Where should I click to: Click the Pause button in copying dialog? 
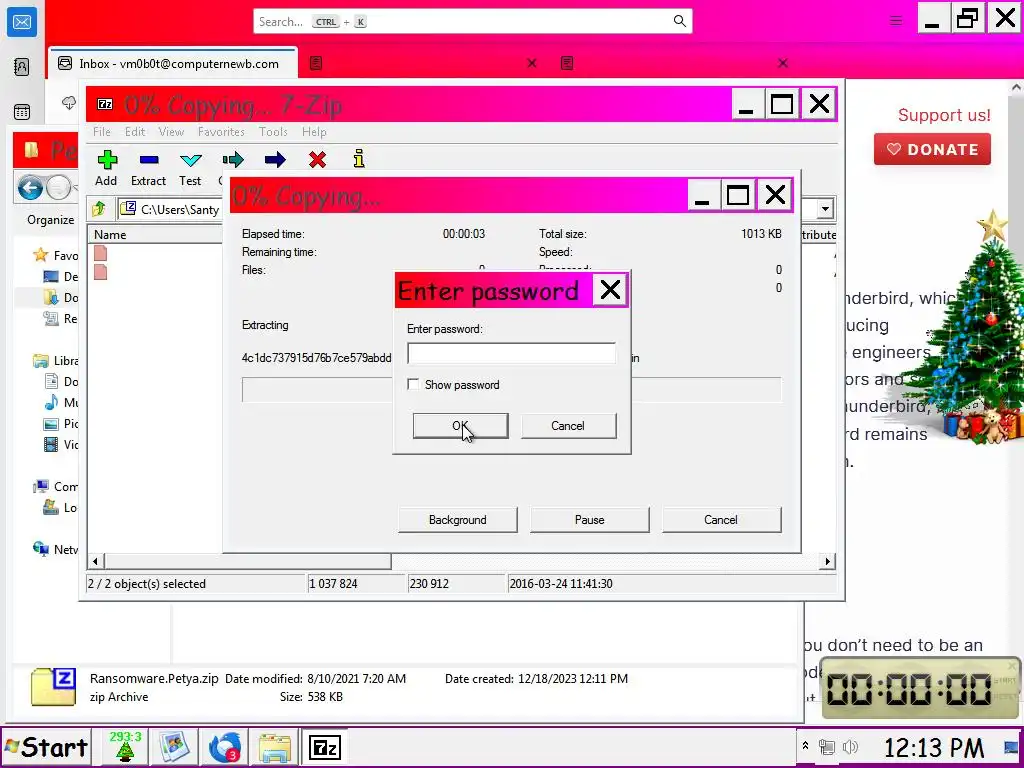click(590, 520)
